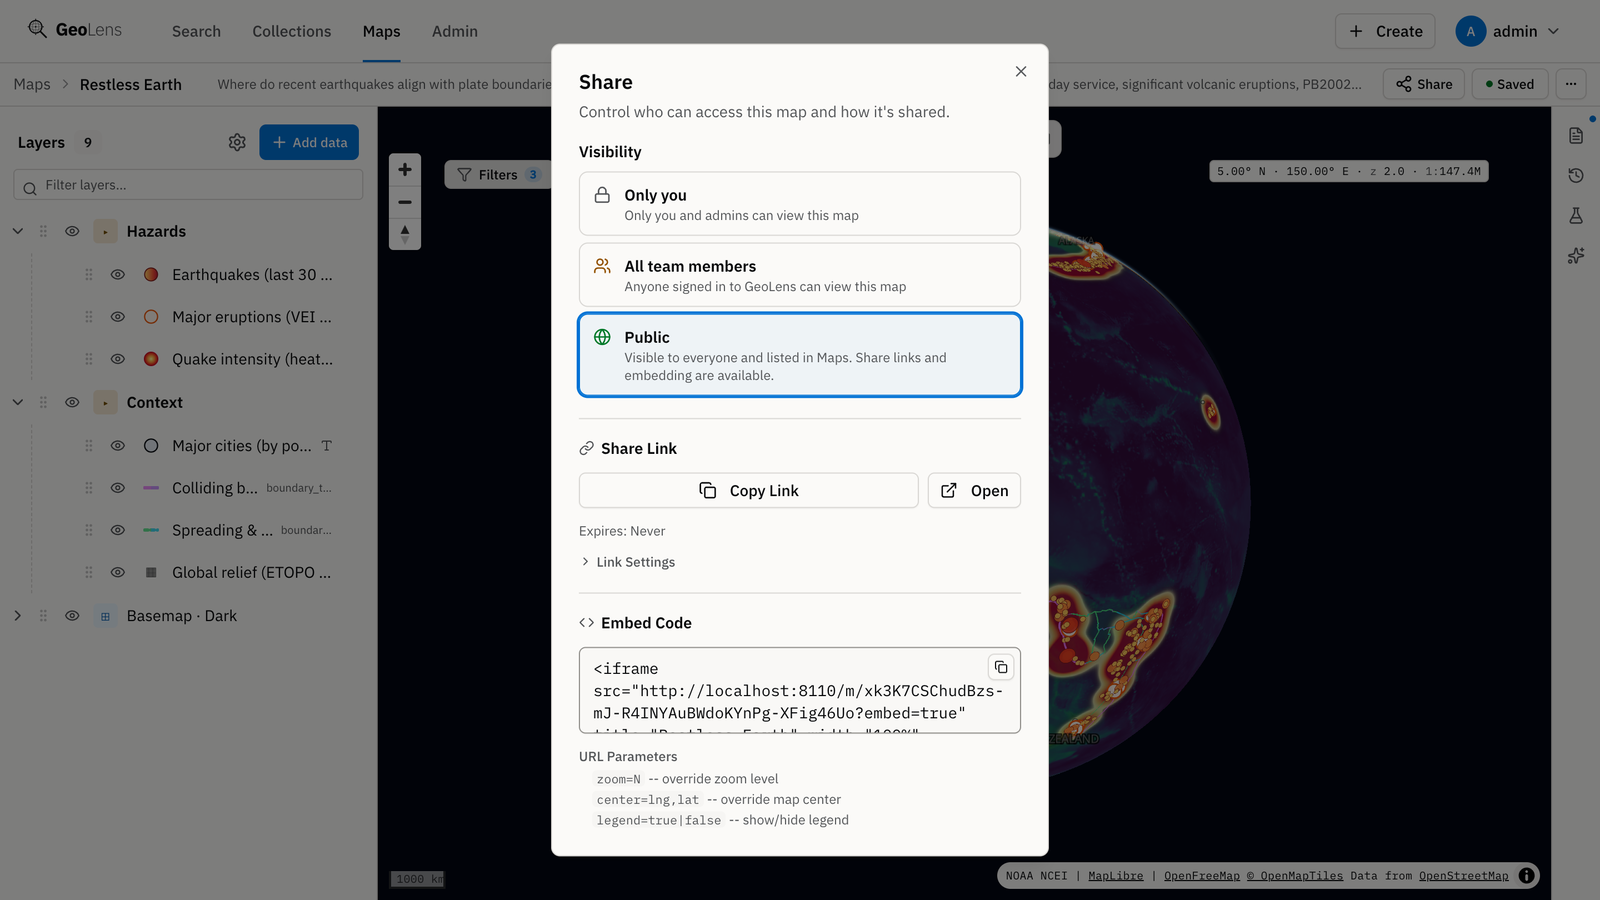Open the Filters panel
Screen dimensions: 1600x900
point(498,174)
